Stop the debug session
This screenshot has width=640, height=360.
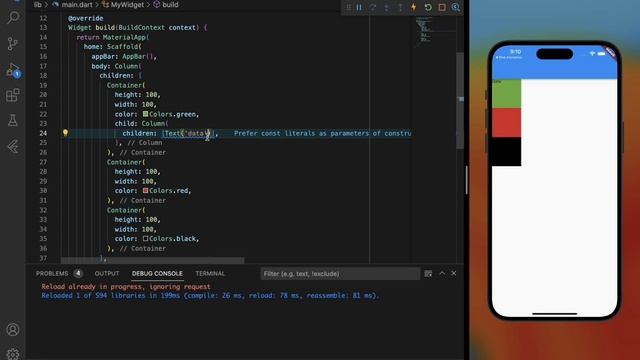442,7
